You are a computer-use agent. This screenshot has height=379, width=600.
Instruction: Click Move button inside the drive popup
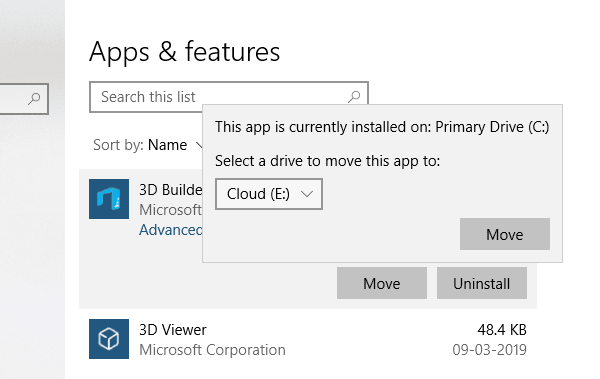[x=505, y=234]
